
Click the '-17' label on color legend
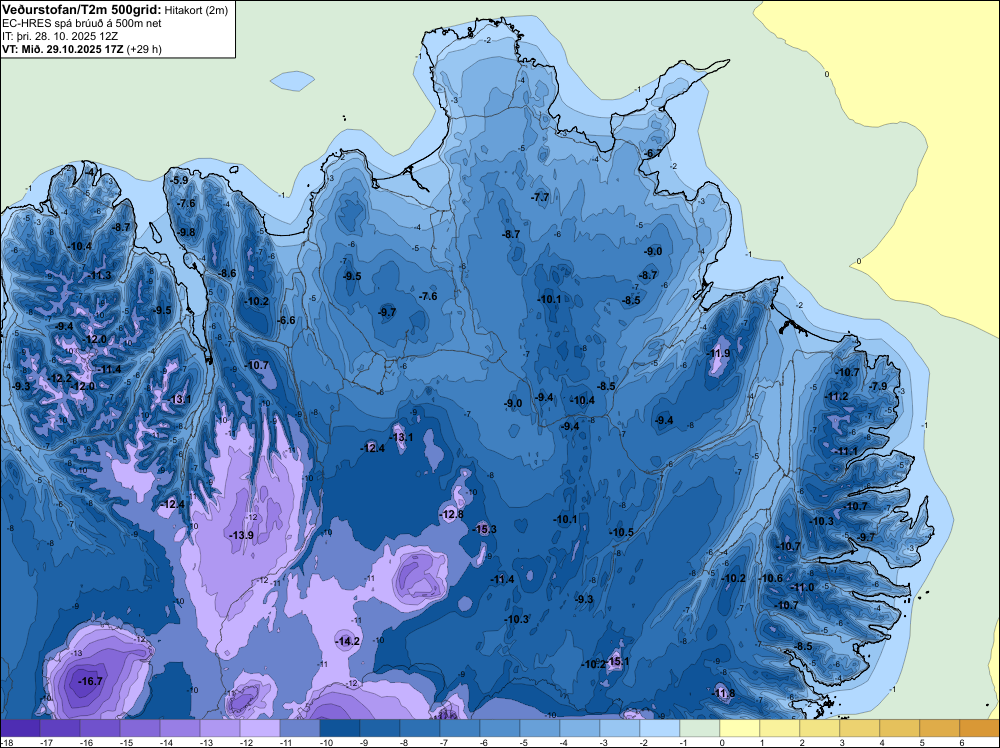pyautogui.click(x=46, y=742)
